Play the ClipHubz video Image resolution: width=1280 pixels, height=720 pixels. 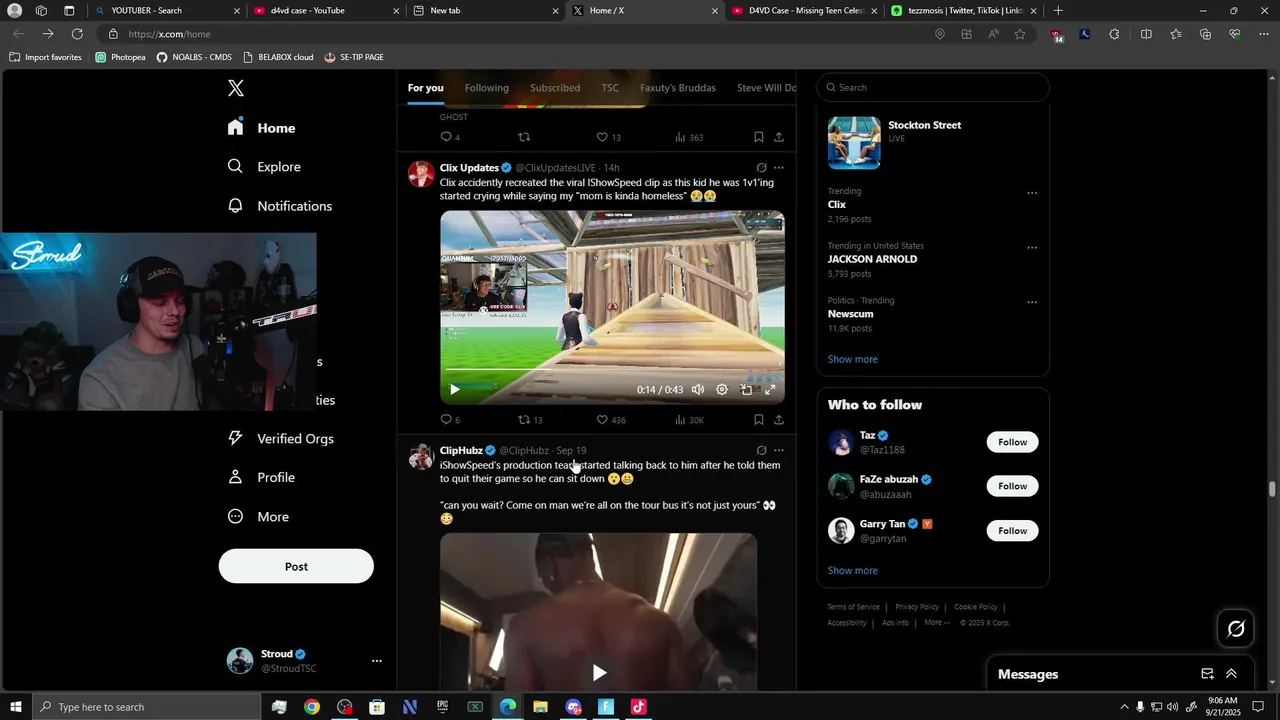[598, 673]
